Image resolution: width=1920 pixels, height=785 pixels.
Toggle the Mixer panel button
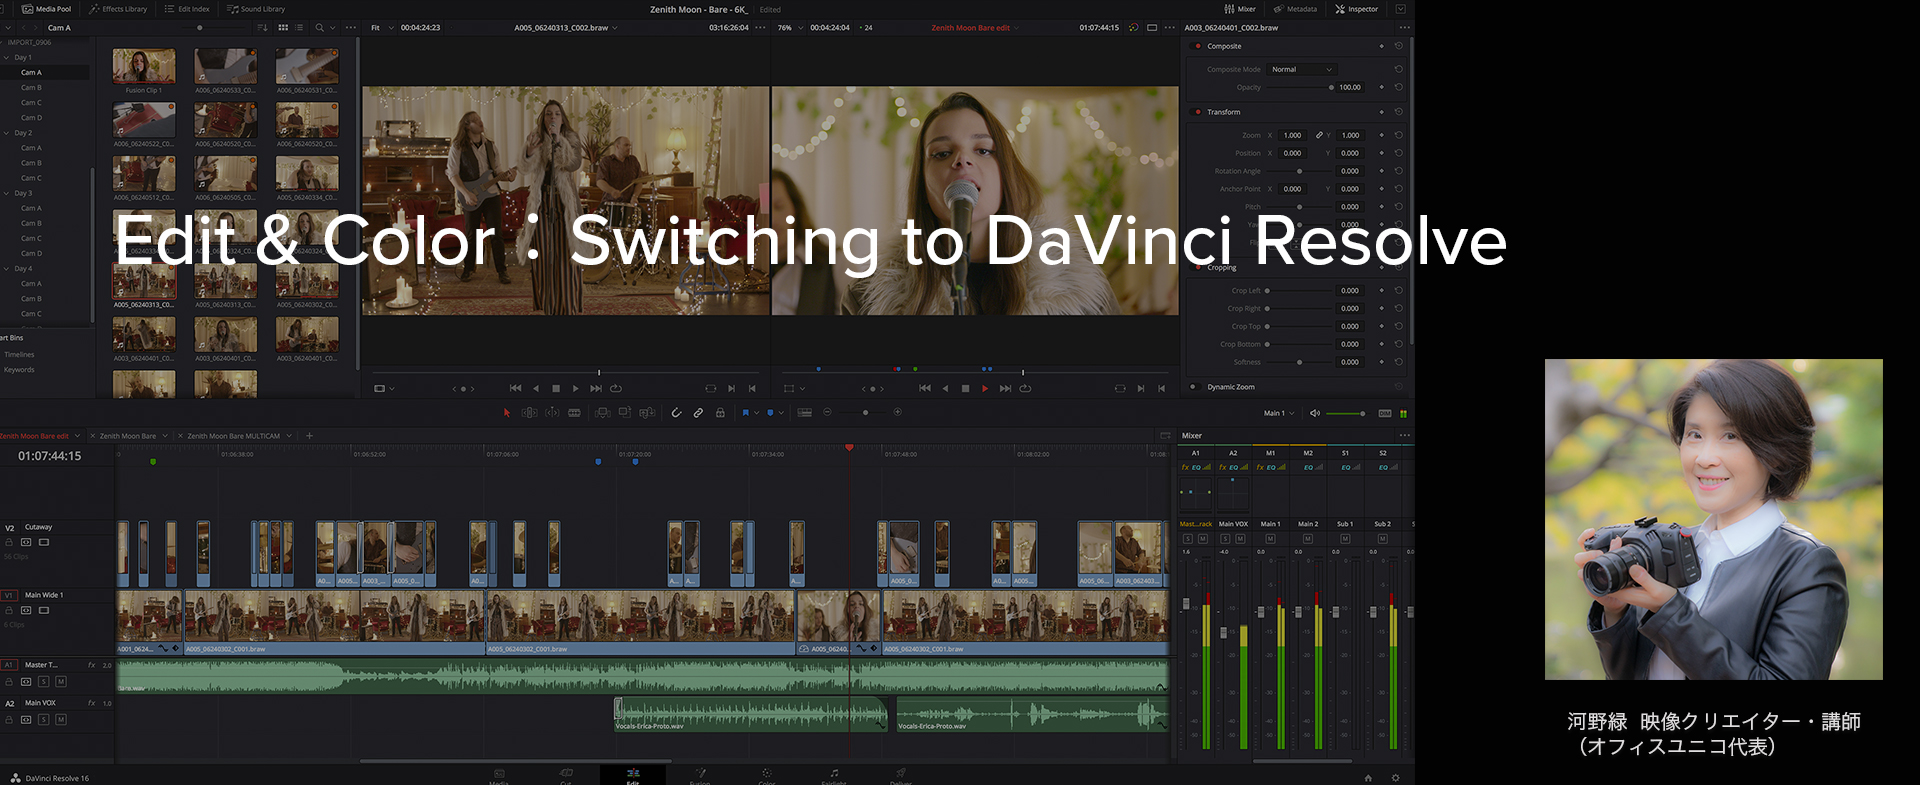(1240, 9)
